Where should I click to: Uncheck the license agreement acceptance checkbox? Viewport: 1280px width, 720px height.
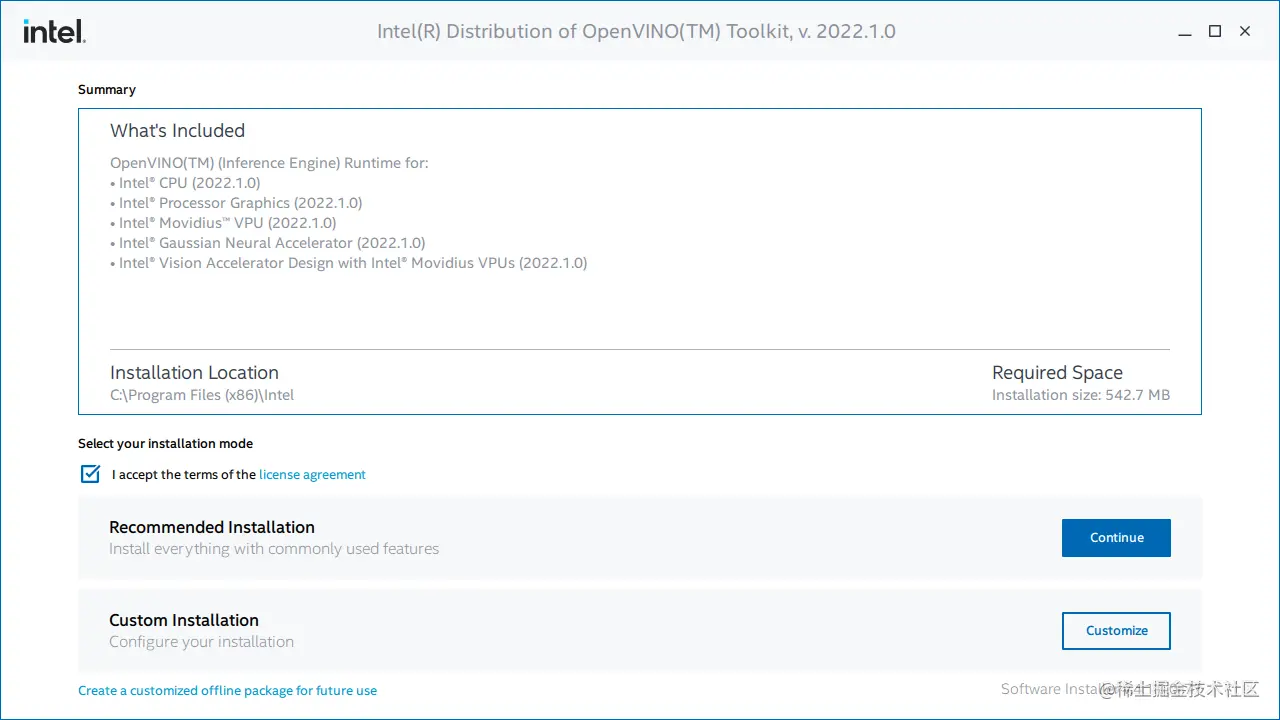90,474
